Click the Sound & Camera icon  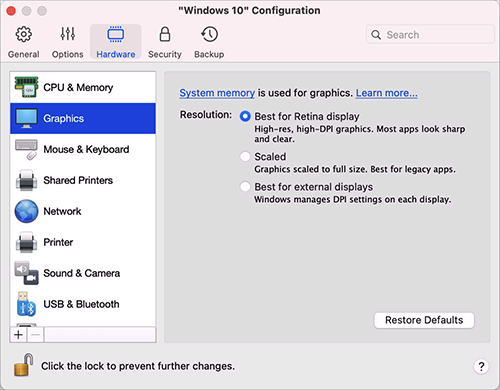[x=26, y=273]
